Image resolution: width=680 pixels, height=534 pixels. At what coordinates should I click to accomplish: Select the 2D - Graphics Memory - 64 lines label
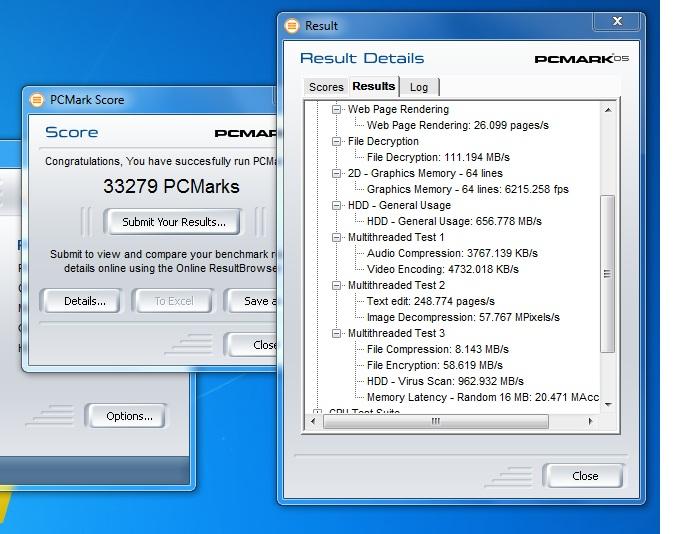425,174
